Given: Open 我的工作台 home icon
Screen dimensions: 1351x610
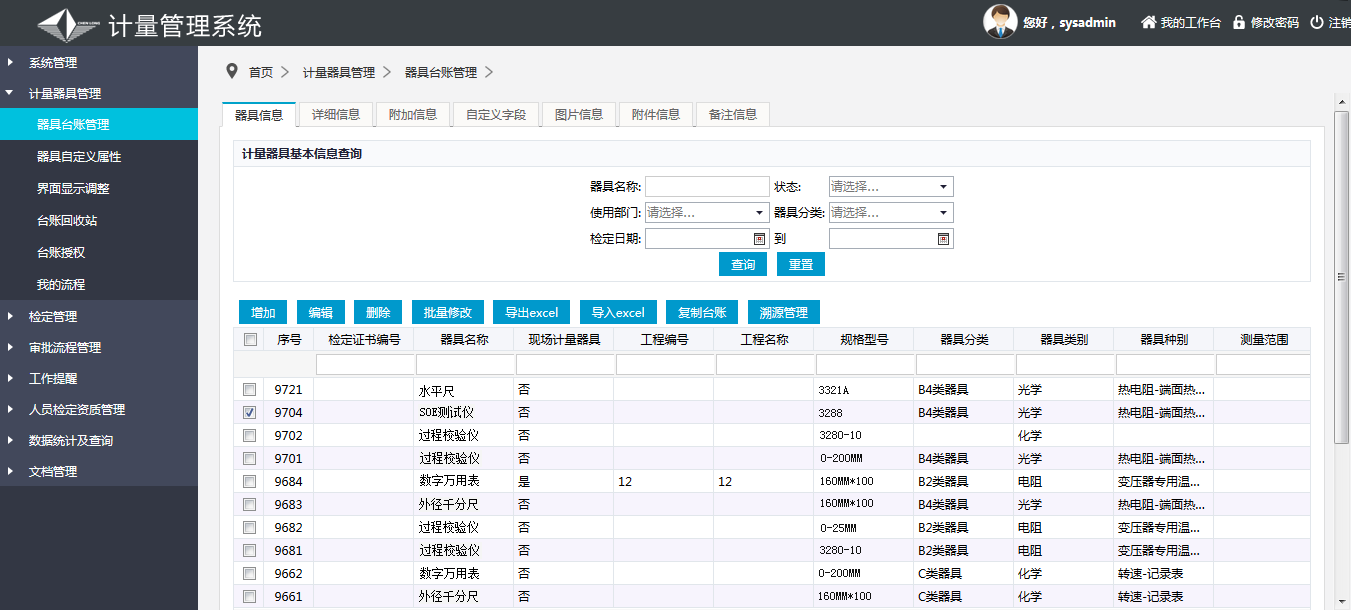Looking at the screenshot, I should (1149, 22).
